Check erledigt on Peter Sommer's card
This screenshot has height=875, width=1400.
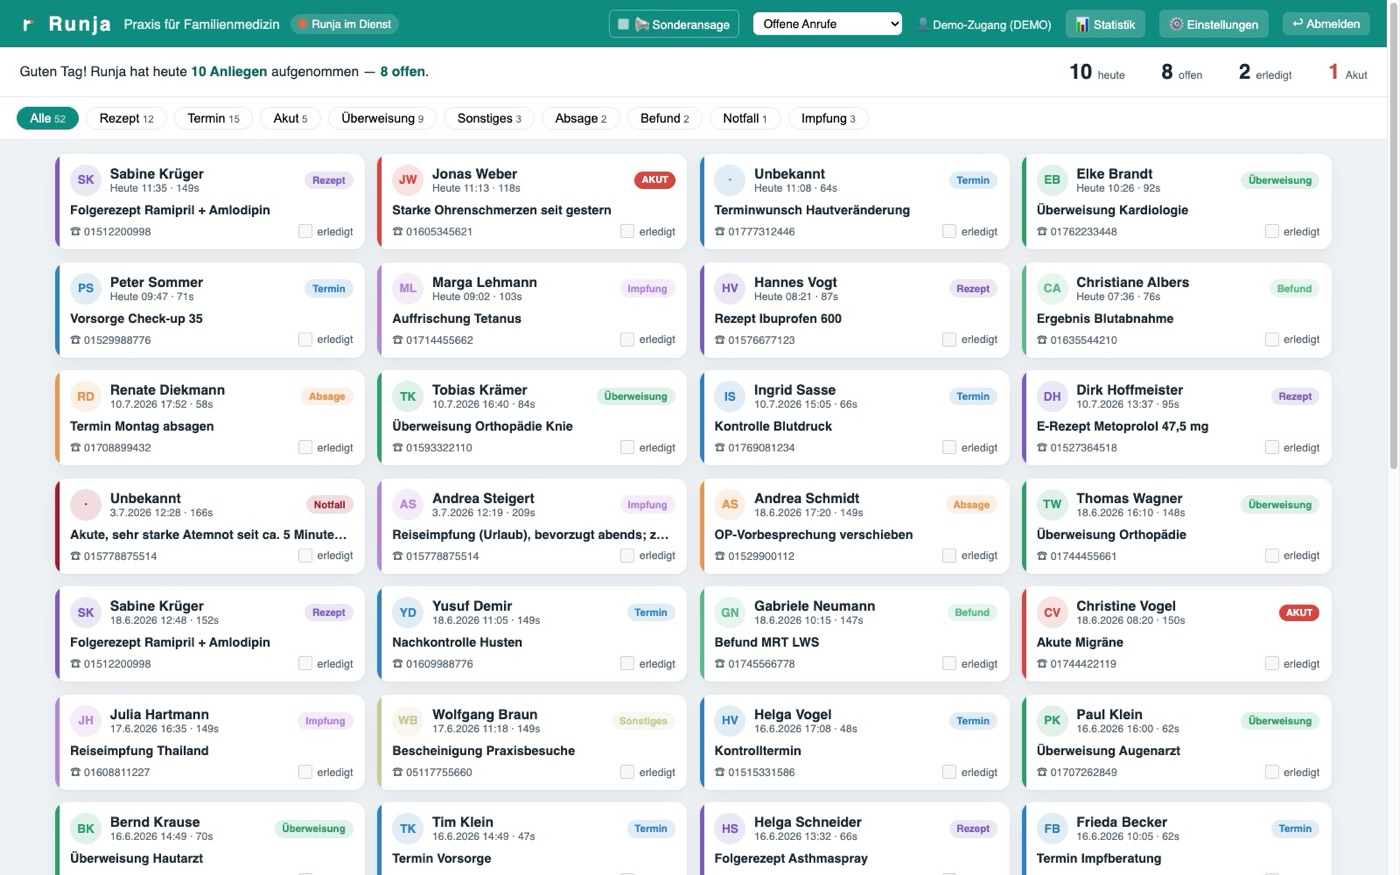(x=305, y=339)
